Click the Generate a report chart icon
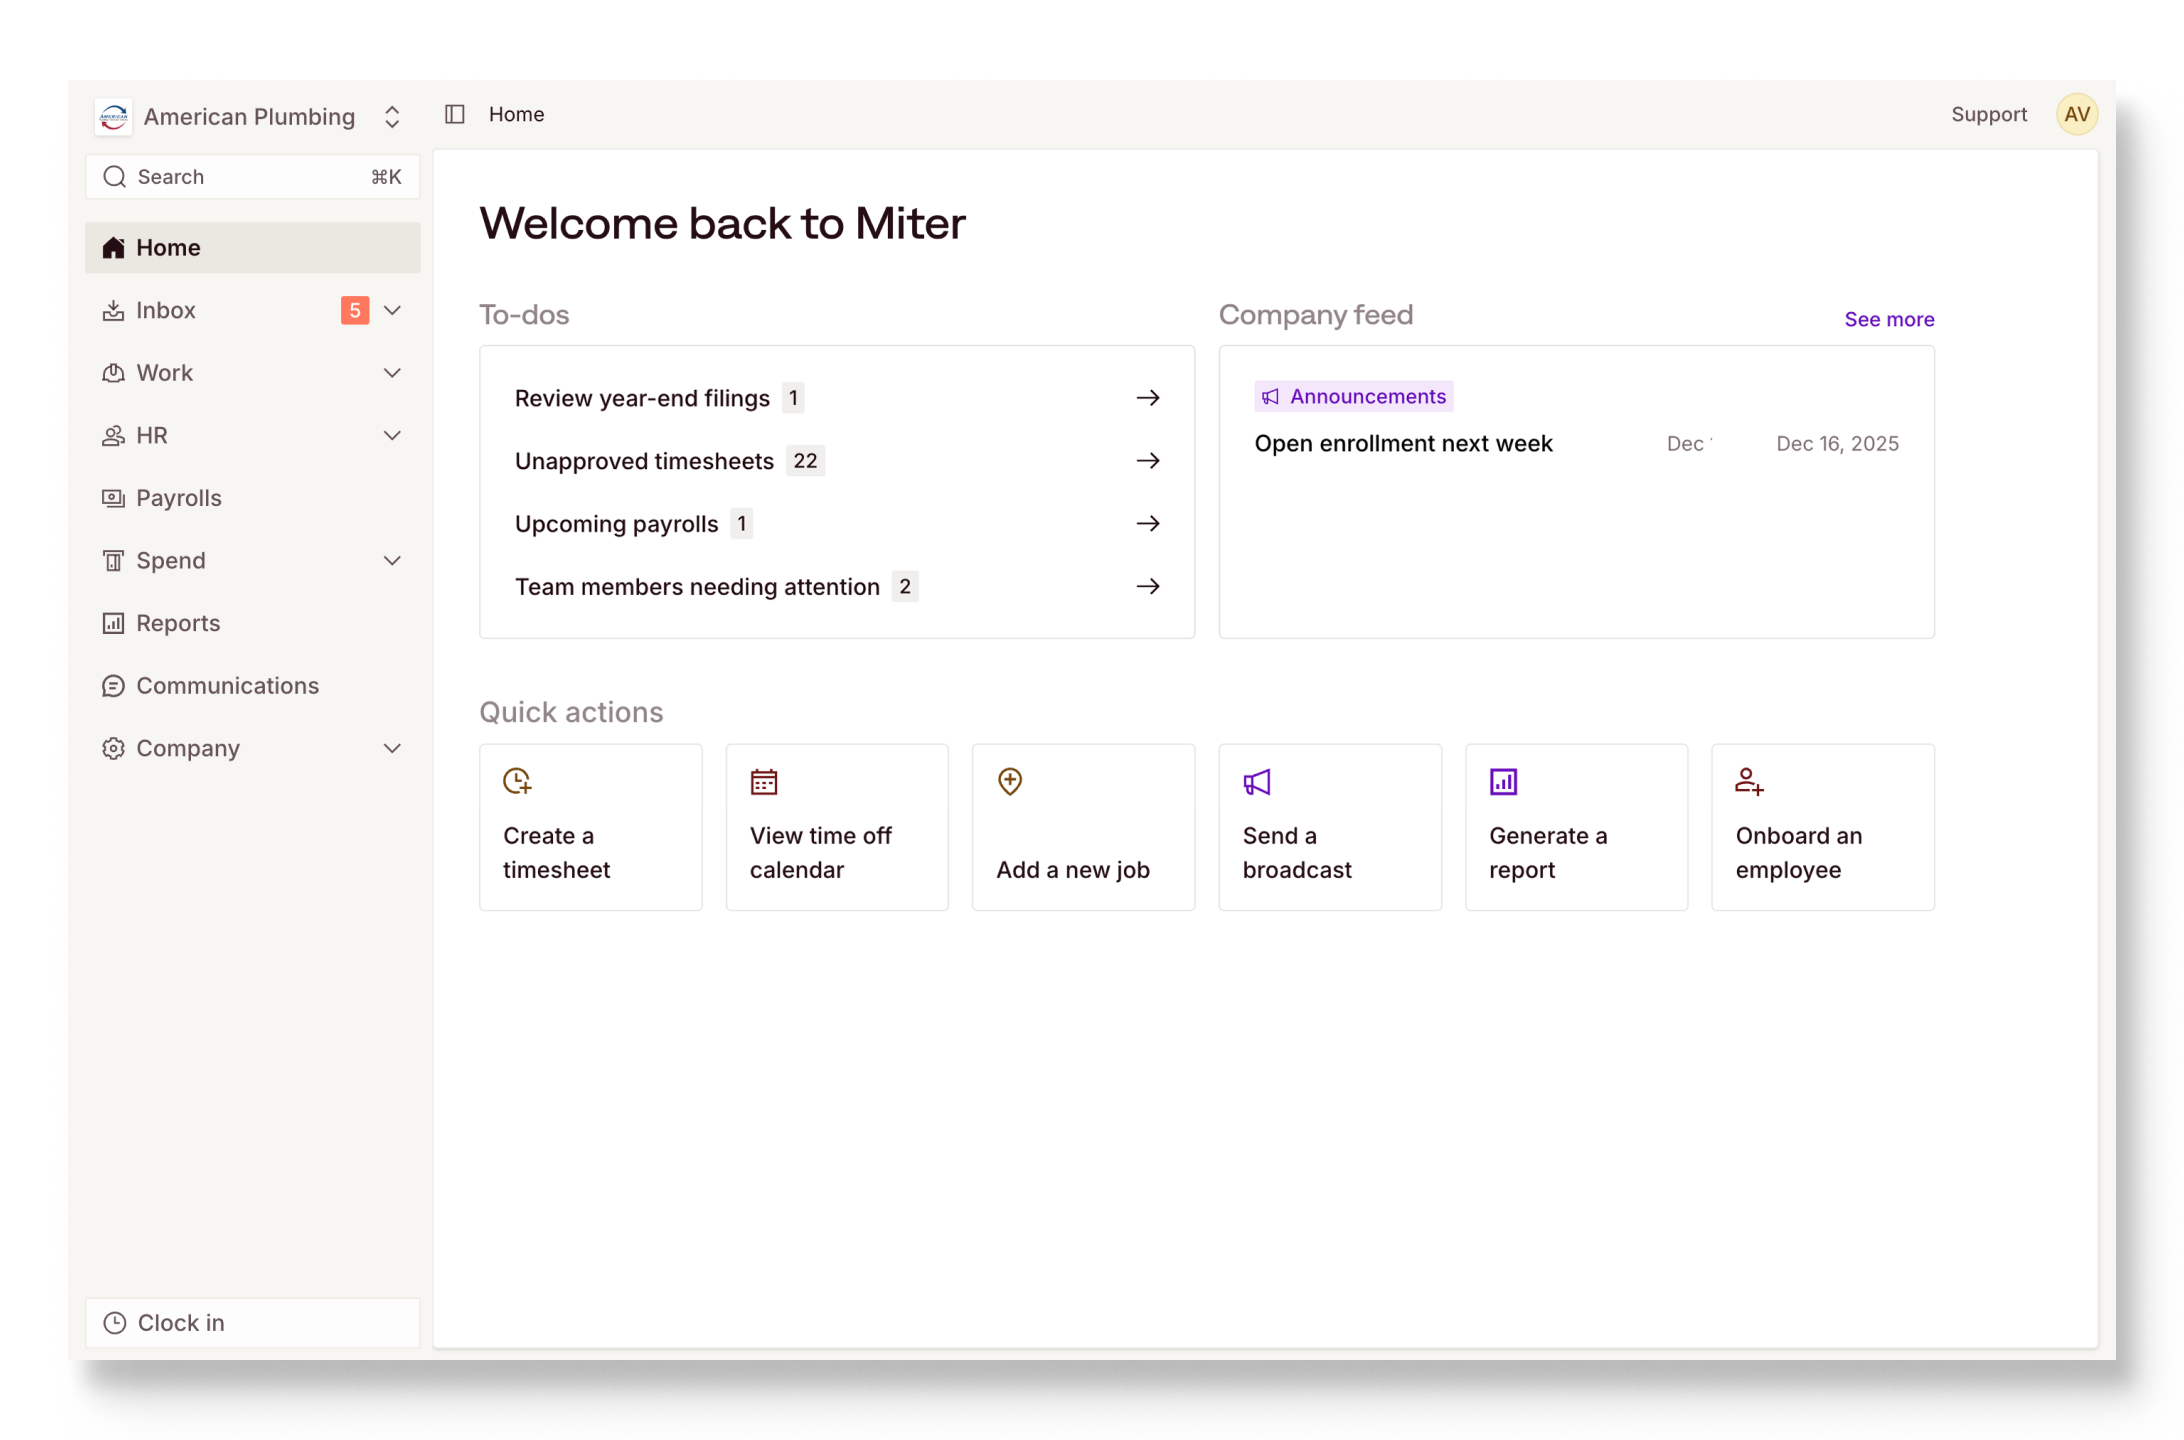 point(1503,781)
